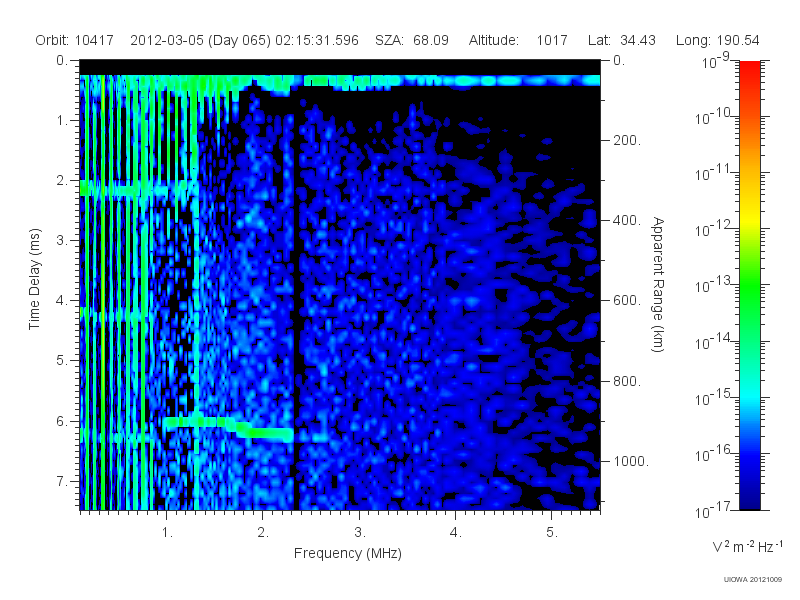
Task: Click the 'SZA: 68.09' value
Action: click(412, 40)
